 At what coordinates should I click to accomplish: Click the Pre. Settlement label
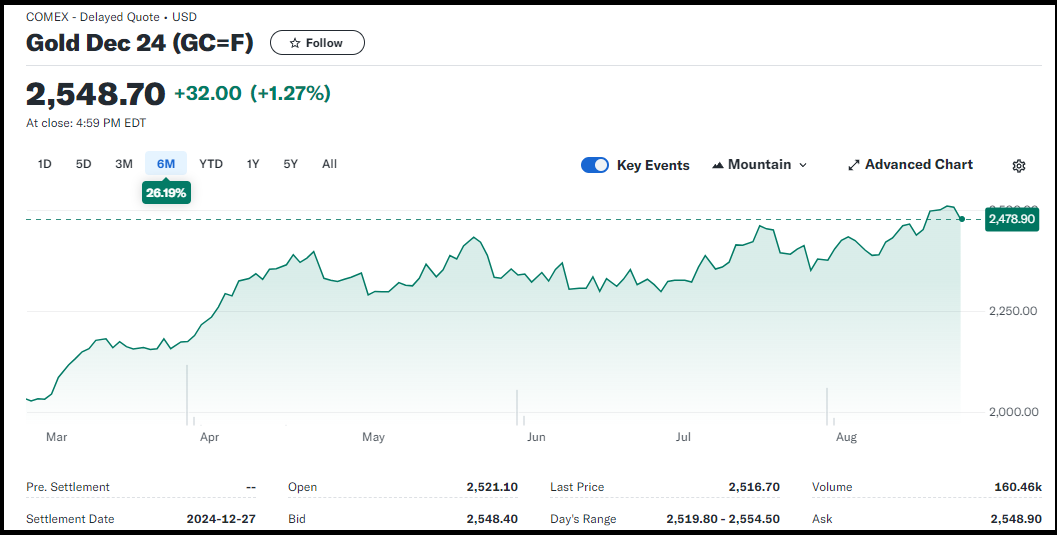point(68,486)
